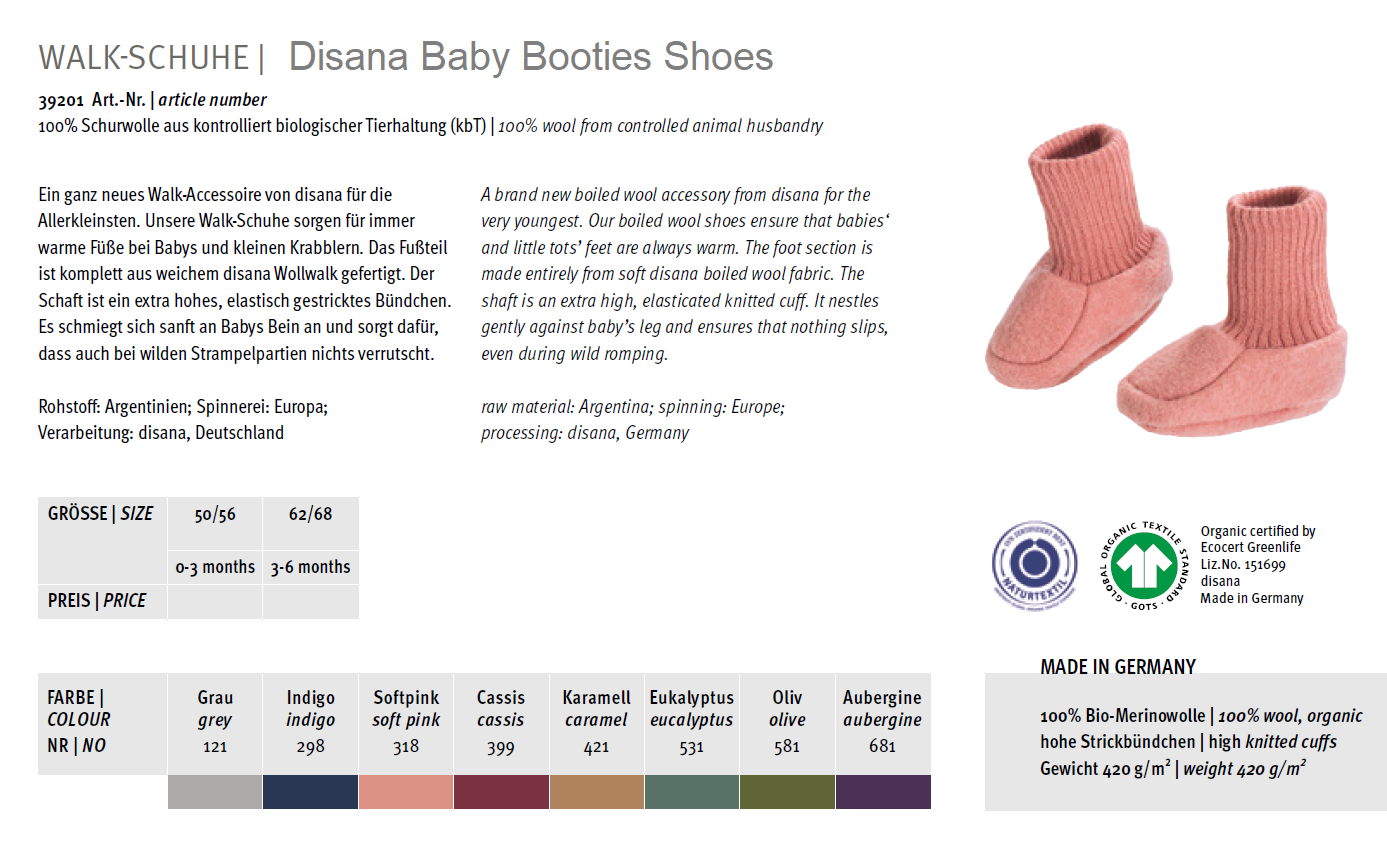Click the Naturtextil blue certification logo

tap(1034, 564)
